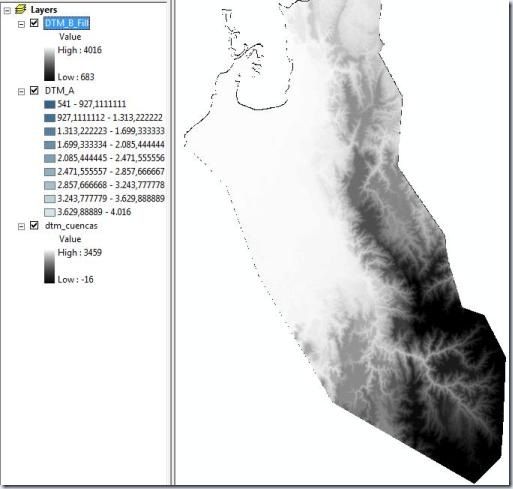The height and width of the screenshot is (489, 513).
Task: Click the Layers data frame icon
Action: coord(21,9)
